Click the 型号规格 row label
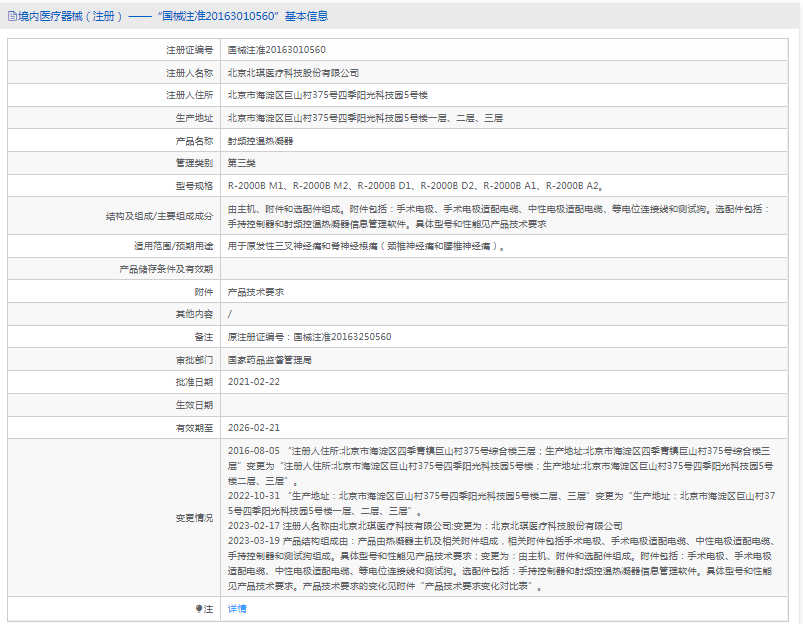 pyautogui.click(x=194, y=186)
